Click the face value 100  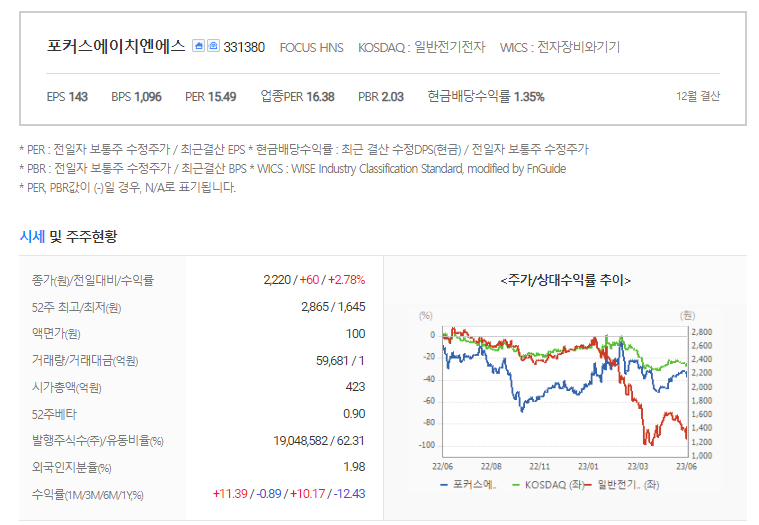[x=355, y=334]
